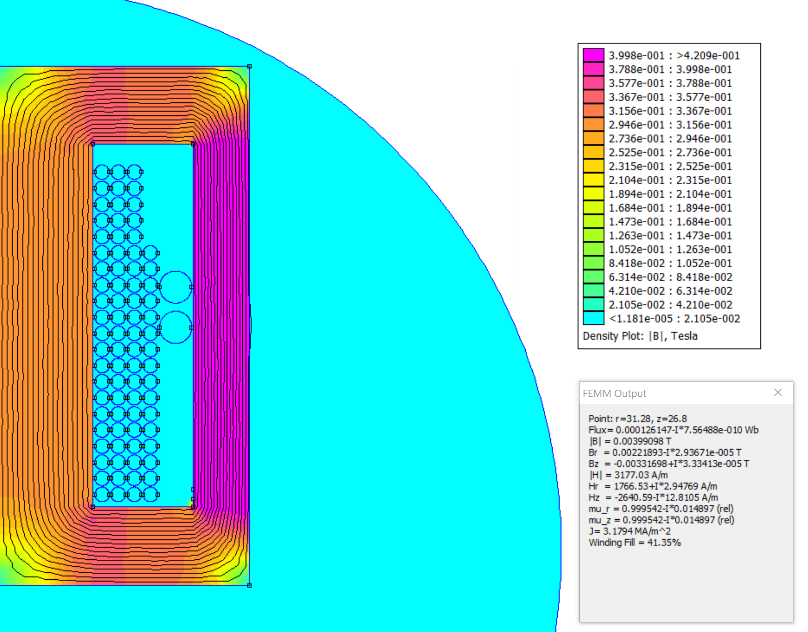Viewport: 808px width, 632px height.
Task: Click the bottom-right corner node of the core
Action: [249, 585]
